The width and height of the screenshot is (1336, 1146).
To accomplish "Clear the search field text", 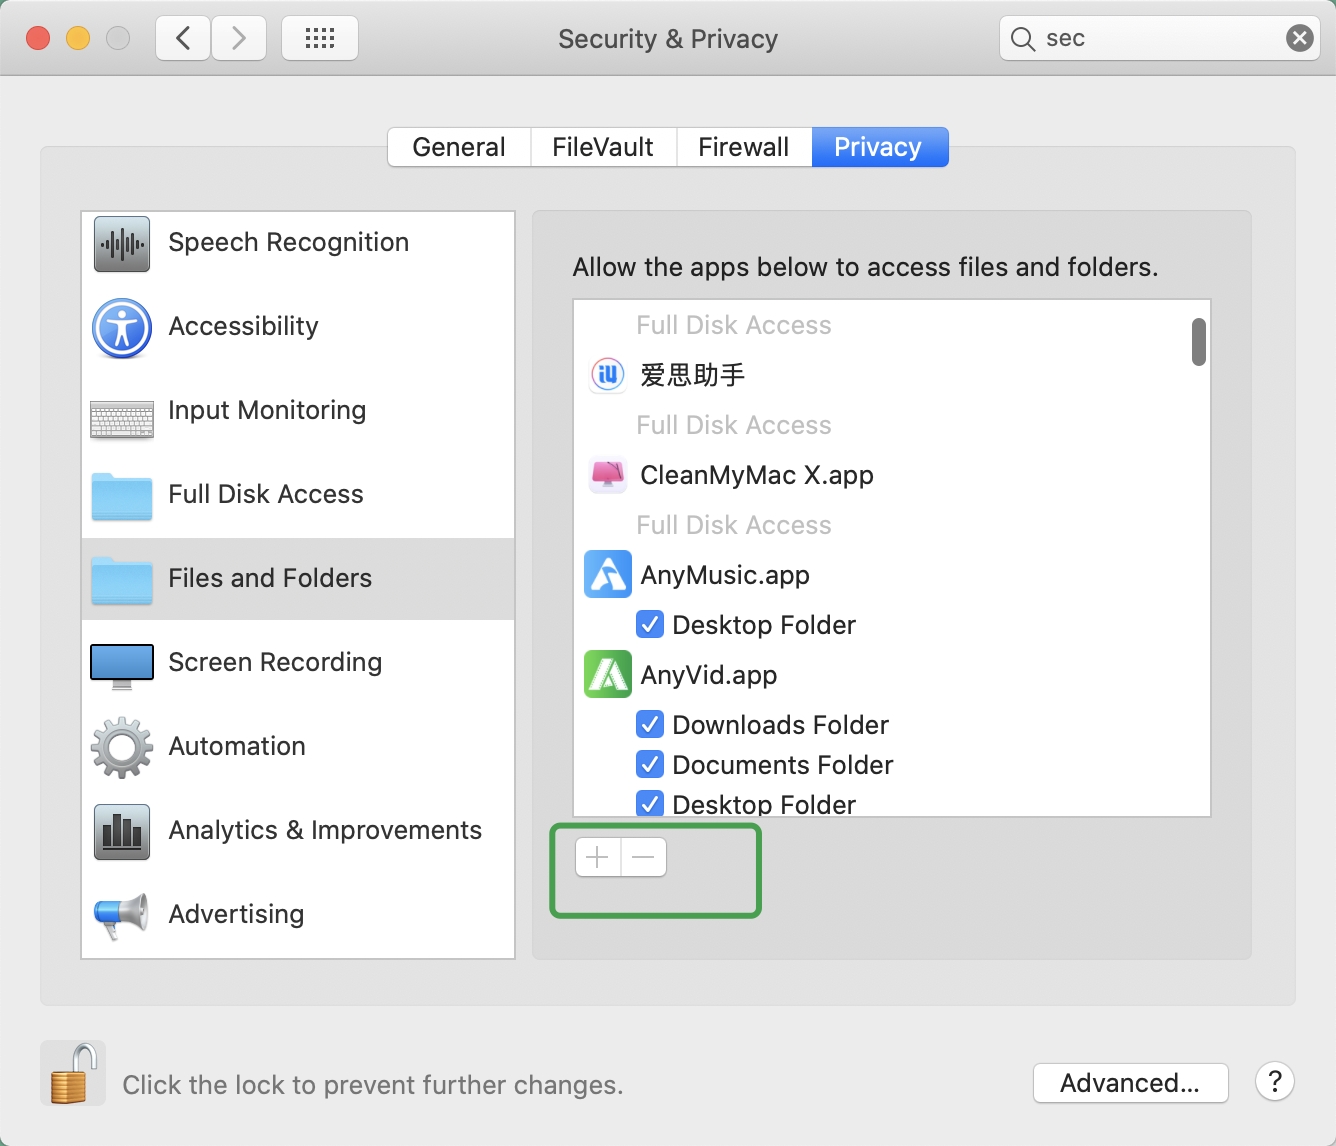I will [1299, 39].
